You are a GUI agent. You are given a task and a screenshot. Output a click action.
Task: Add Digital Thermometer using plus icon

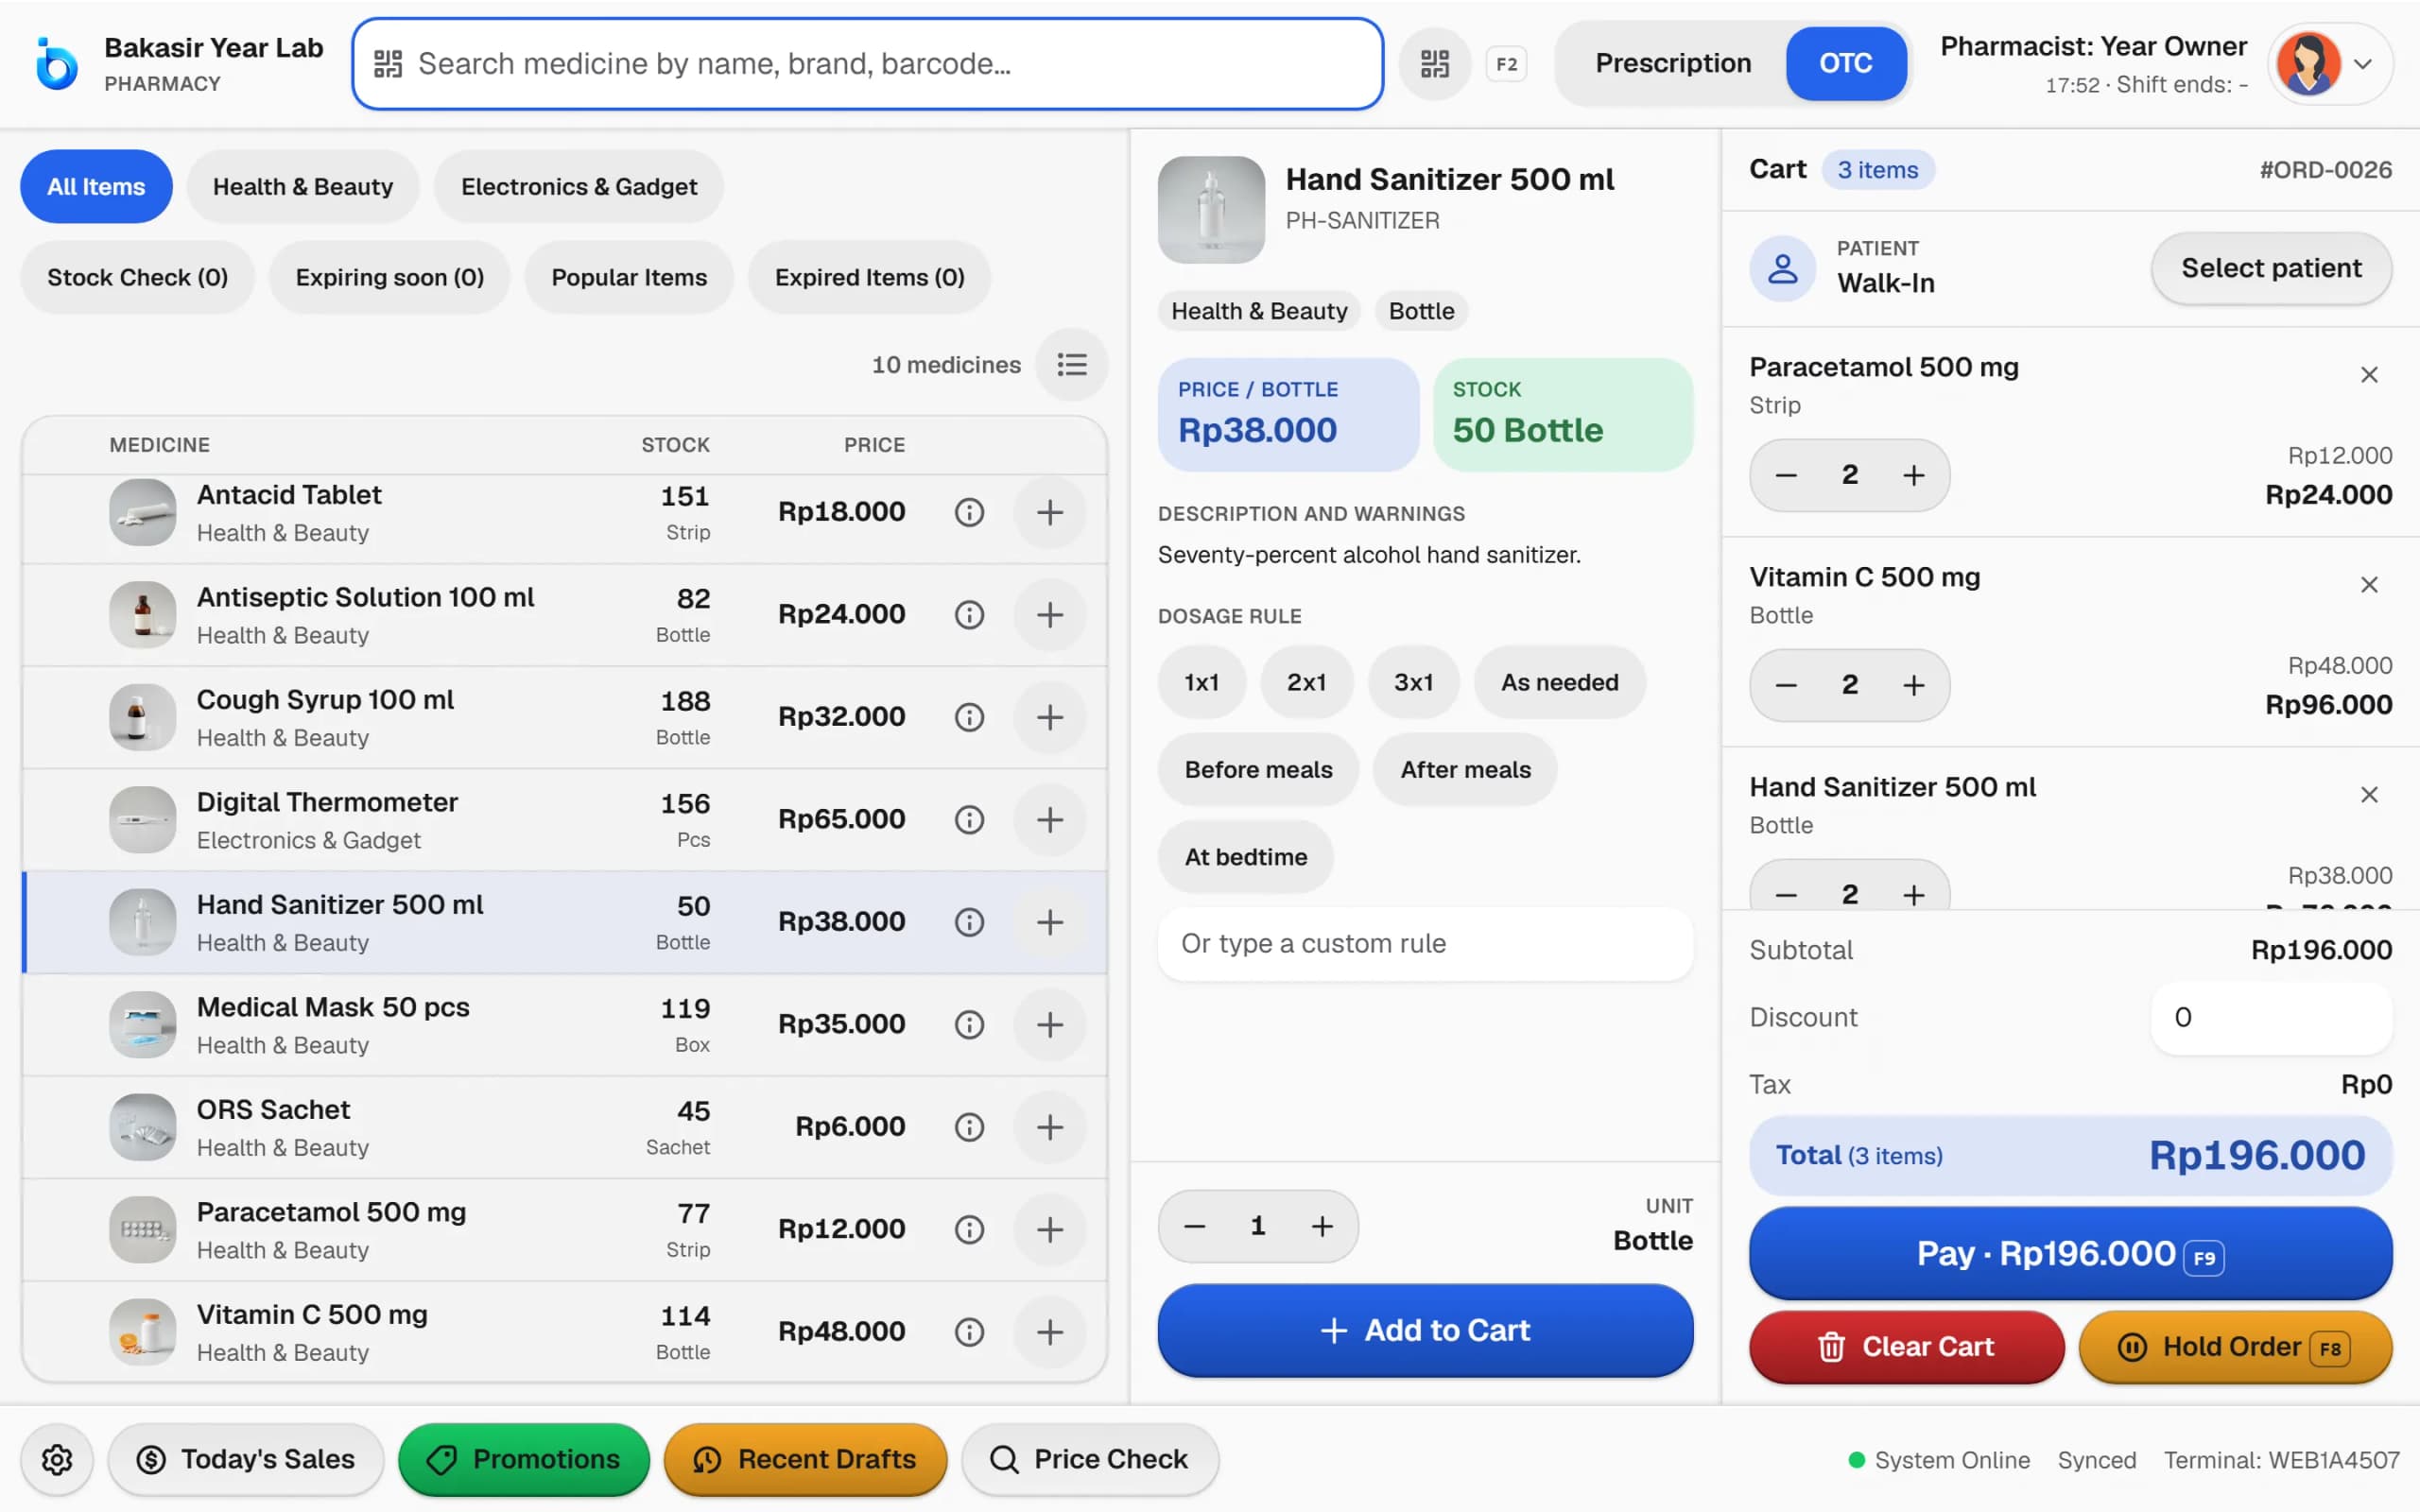point(1049,820)
